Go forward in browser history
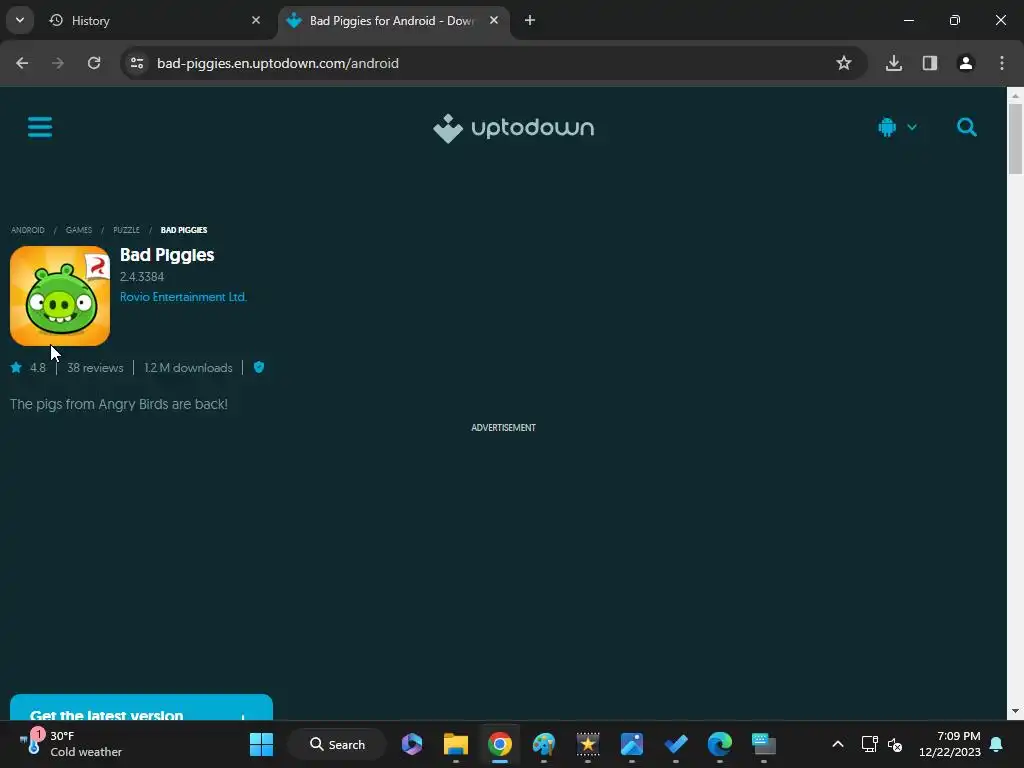This screenshot has height=768, width=1024. pyautogui.click(x=58, y=63)
